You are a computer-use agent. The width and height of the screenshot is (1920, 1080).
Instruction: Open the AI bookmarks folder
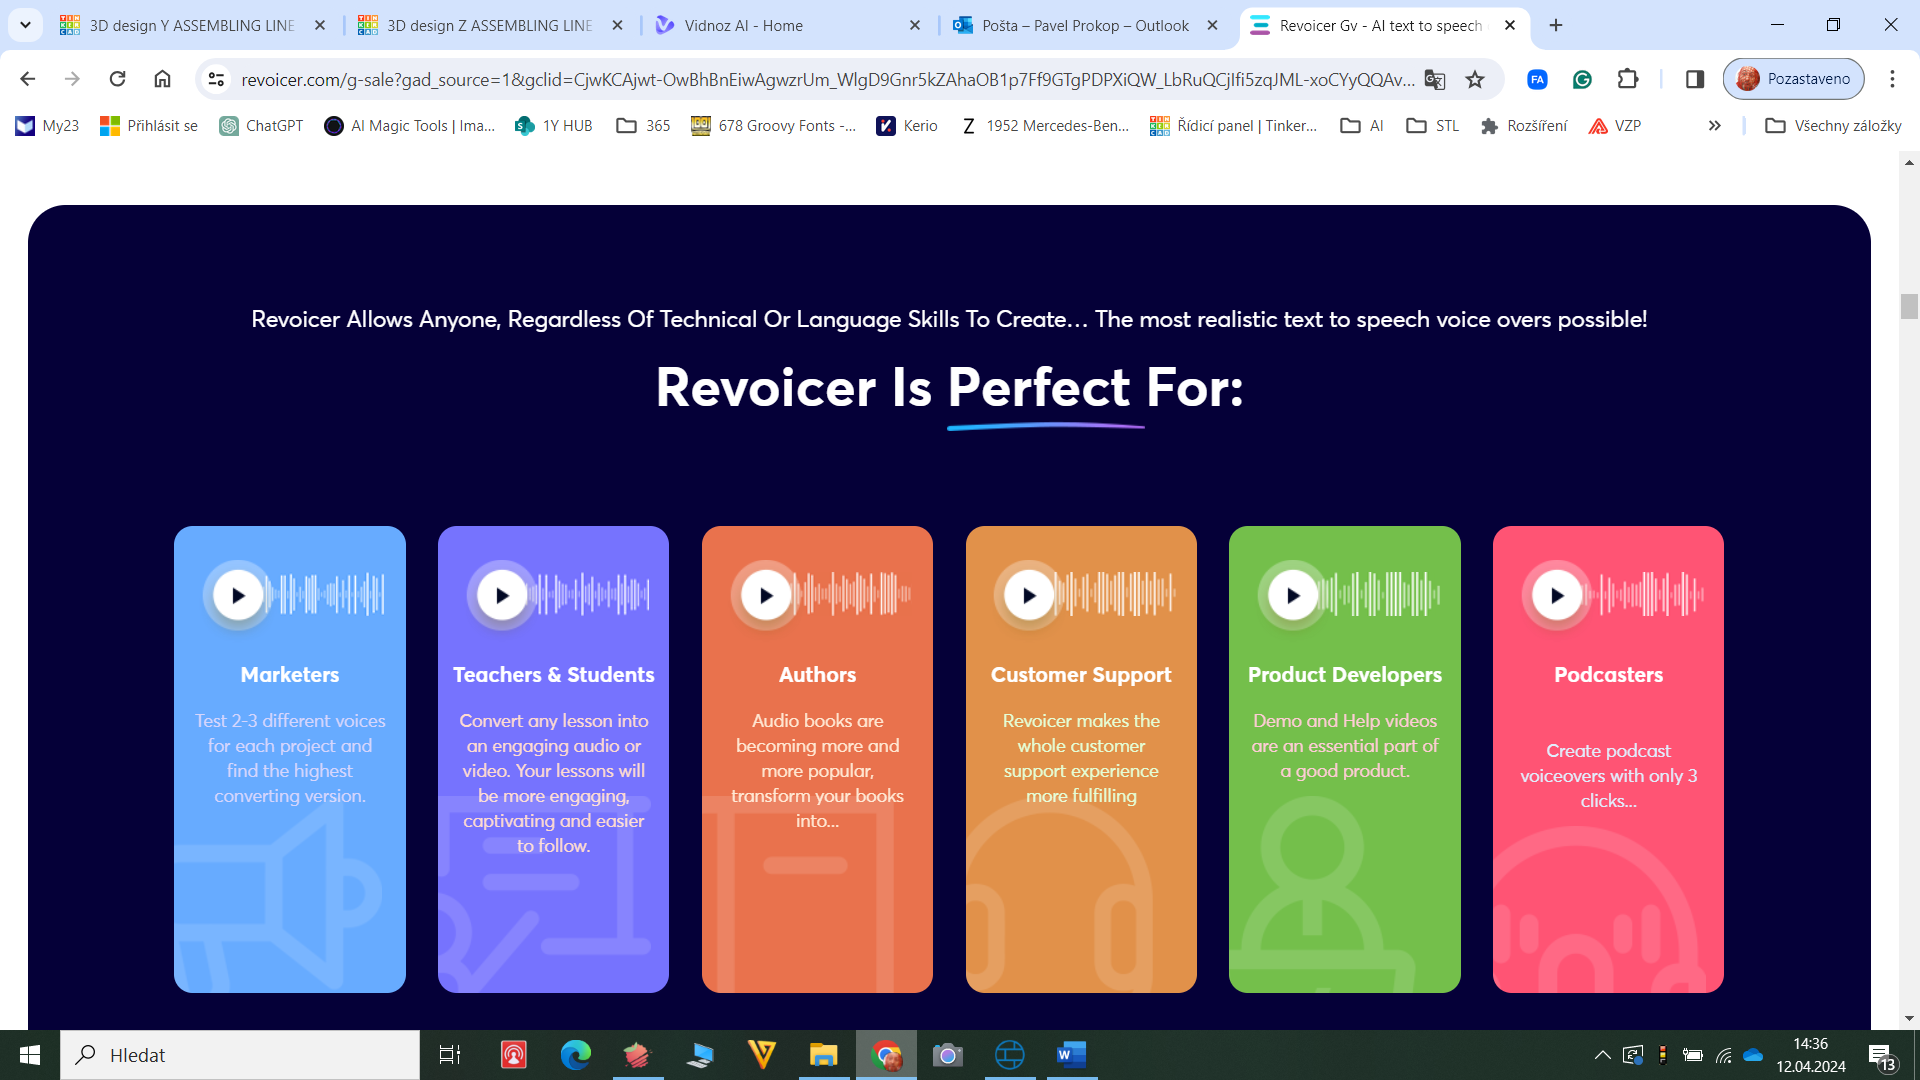click(x=1362, y=126)
